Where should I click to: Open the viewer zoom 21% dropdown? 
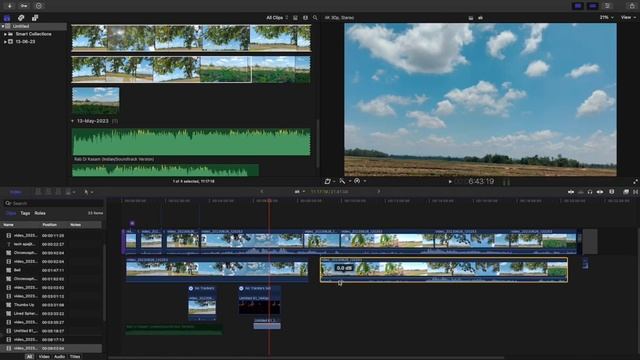[607, 18]
